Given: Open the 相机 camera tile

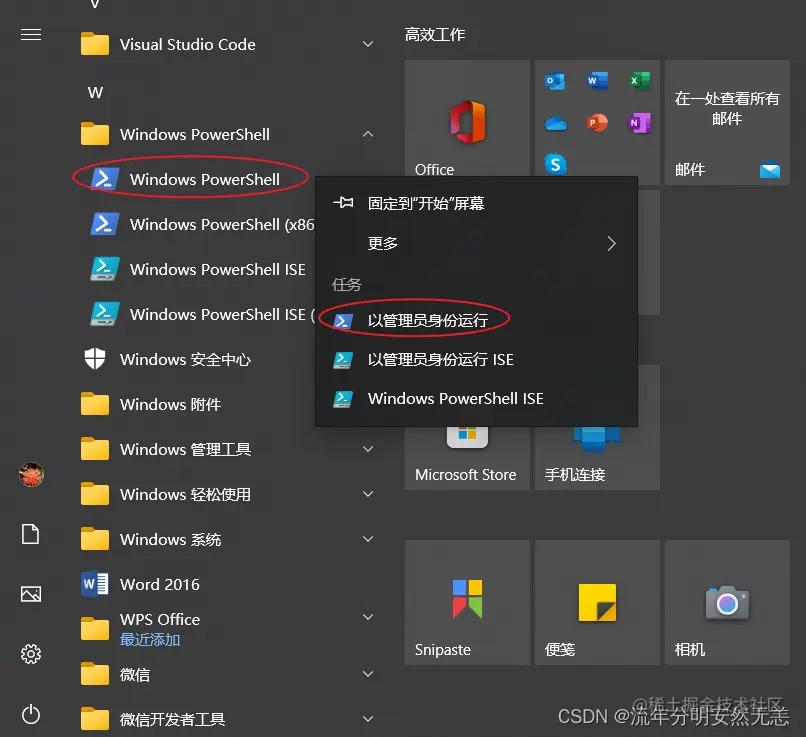Looking at the screenshot, I should [727, 602].
